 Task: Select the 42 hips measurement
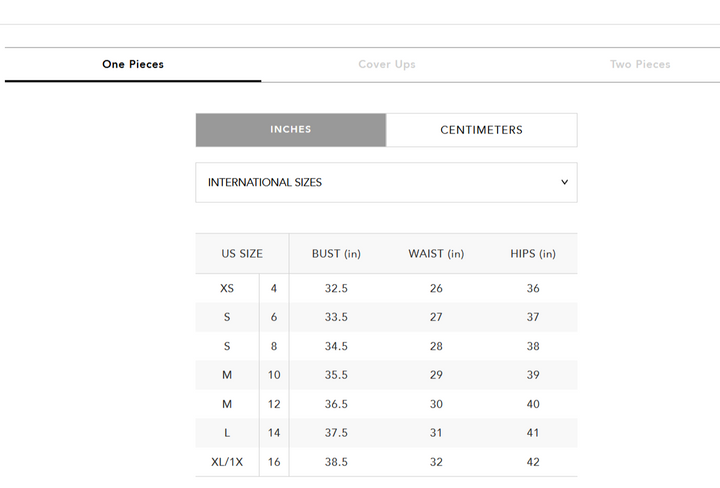coord(533,462)
